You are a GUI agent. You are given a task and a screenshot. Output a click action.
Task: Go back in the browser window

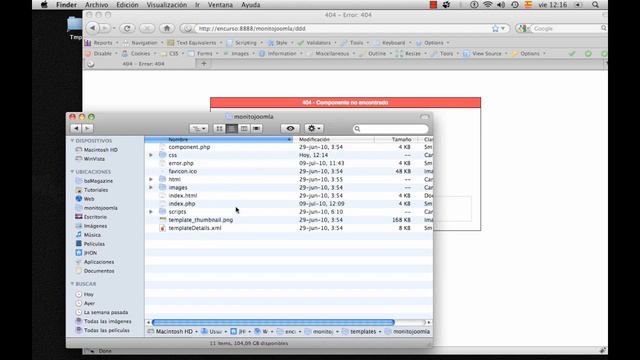point(93,28)
